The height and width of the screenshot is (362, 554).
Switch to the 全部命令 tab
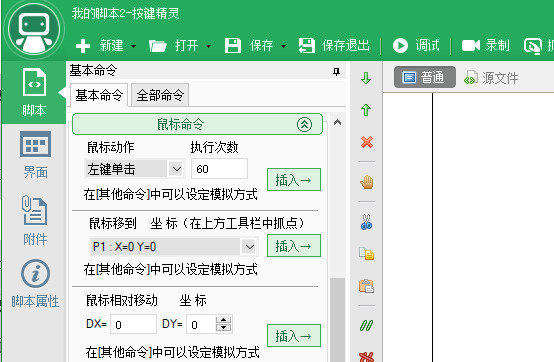coord(160,95)
